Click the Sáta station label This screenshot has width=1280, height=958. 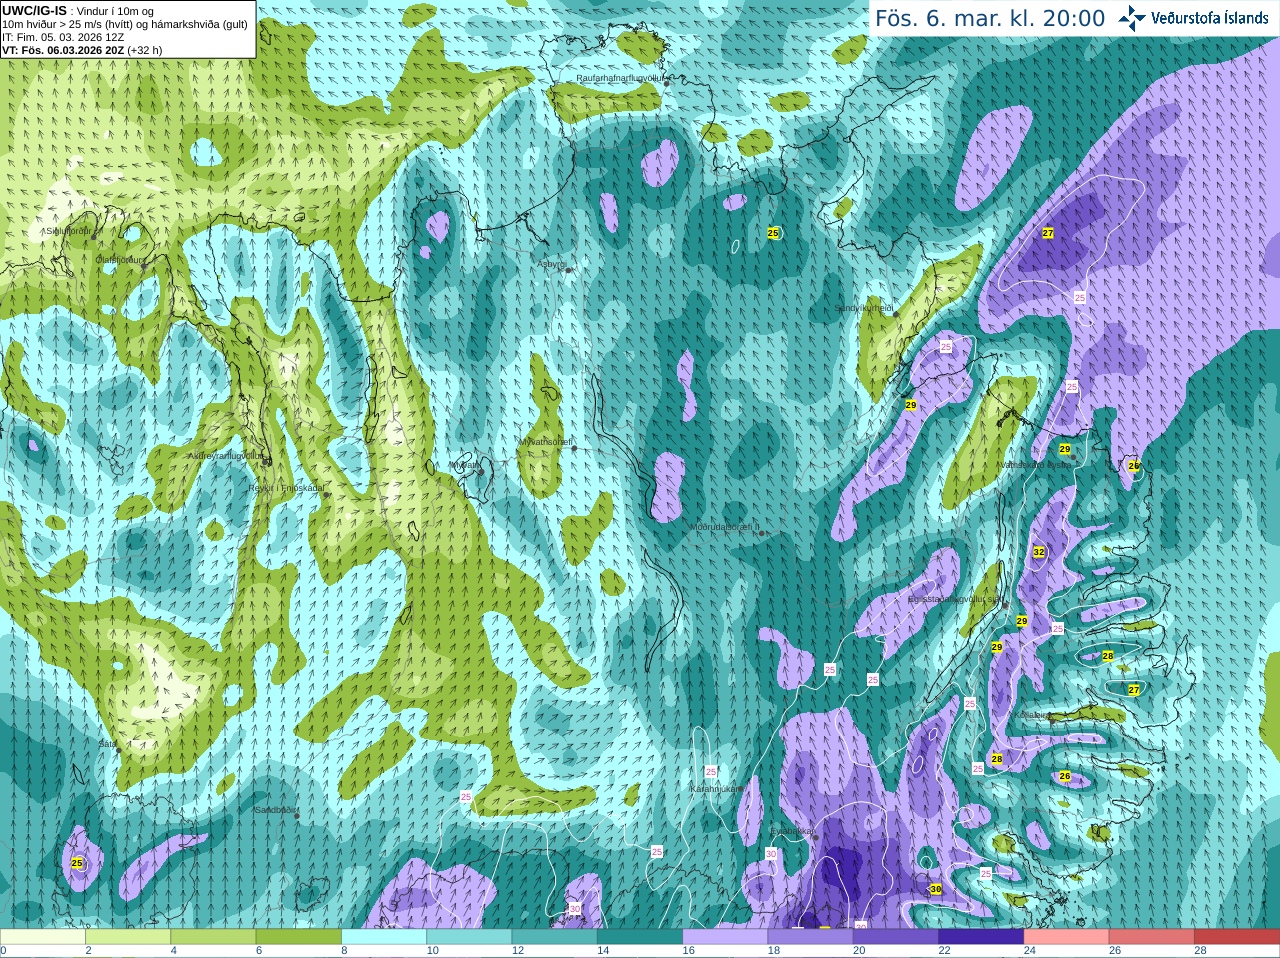pyautogui.click(x=107, y=744)
